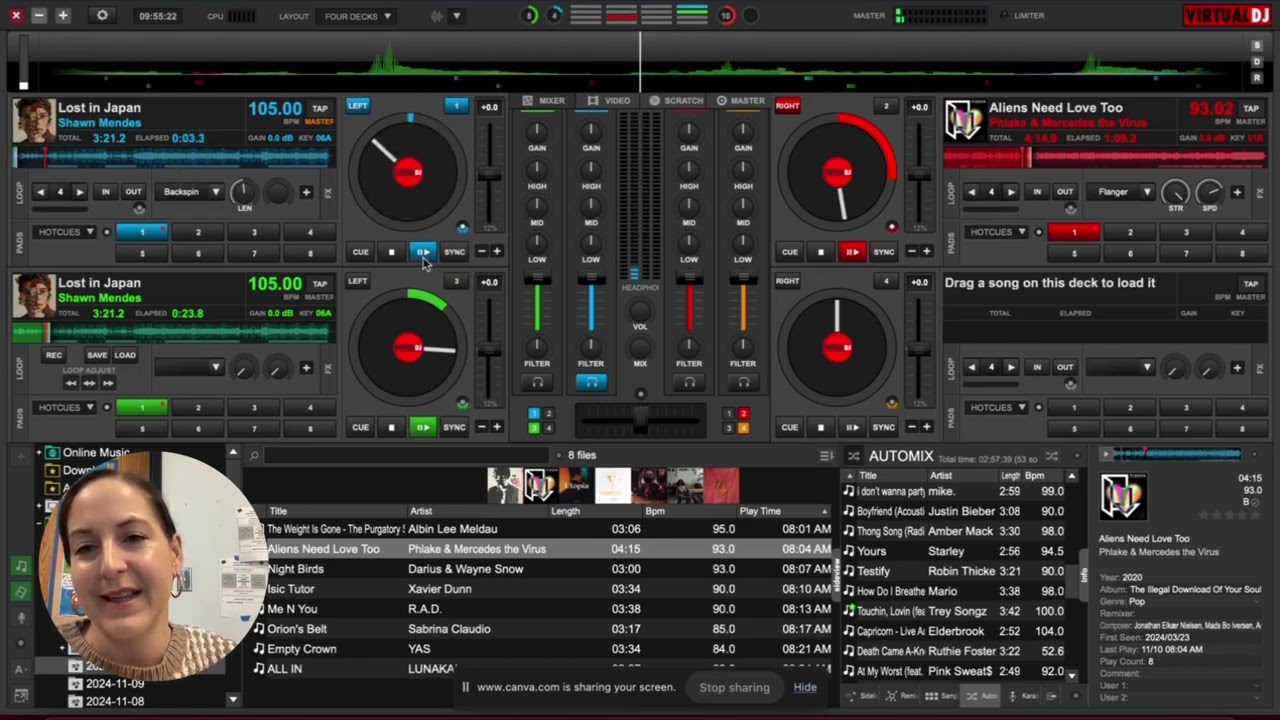The height and width of the screenshot is (720, 1280).
Task: Open Backspin effect dropdown on deck 1
Action: click(x=188, y=192)
